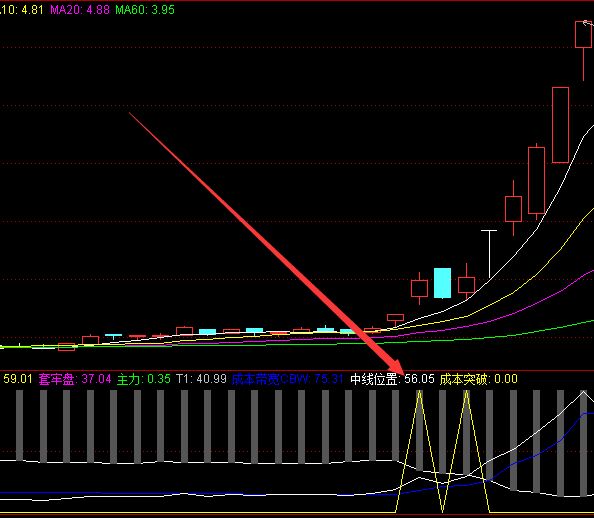594x518 pixels.
Task: Select the white T-shaped candlestick
Action: pos(489,254)
